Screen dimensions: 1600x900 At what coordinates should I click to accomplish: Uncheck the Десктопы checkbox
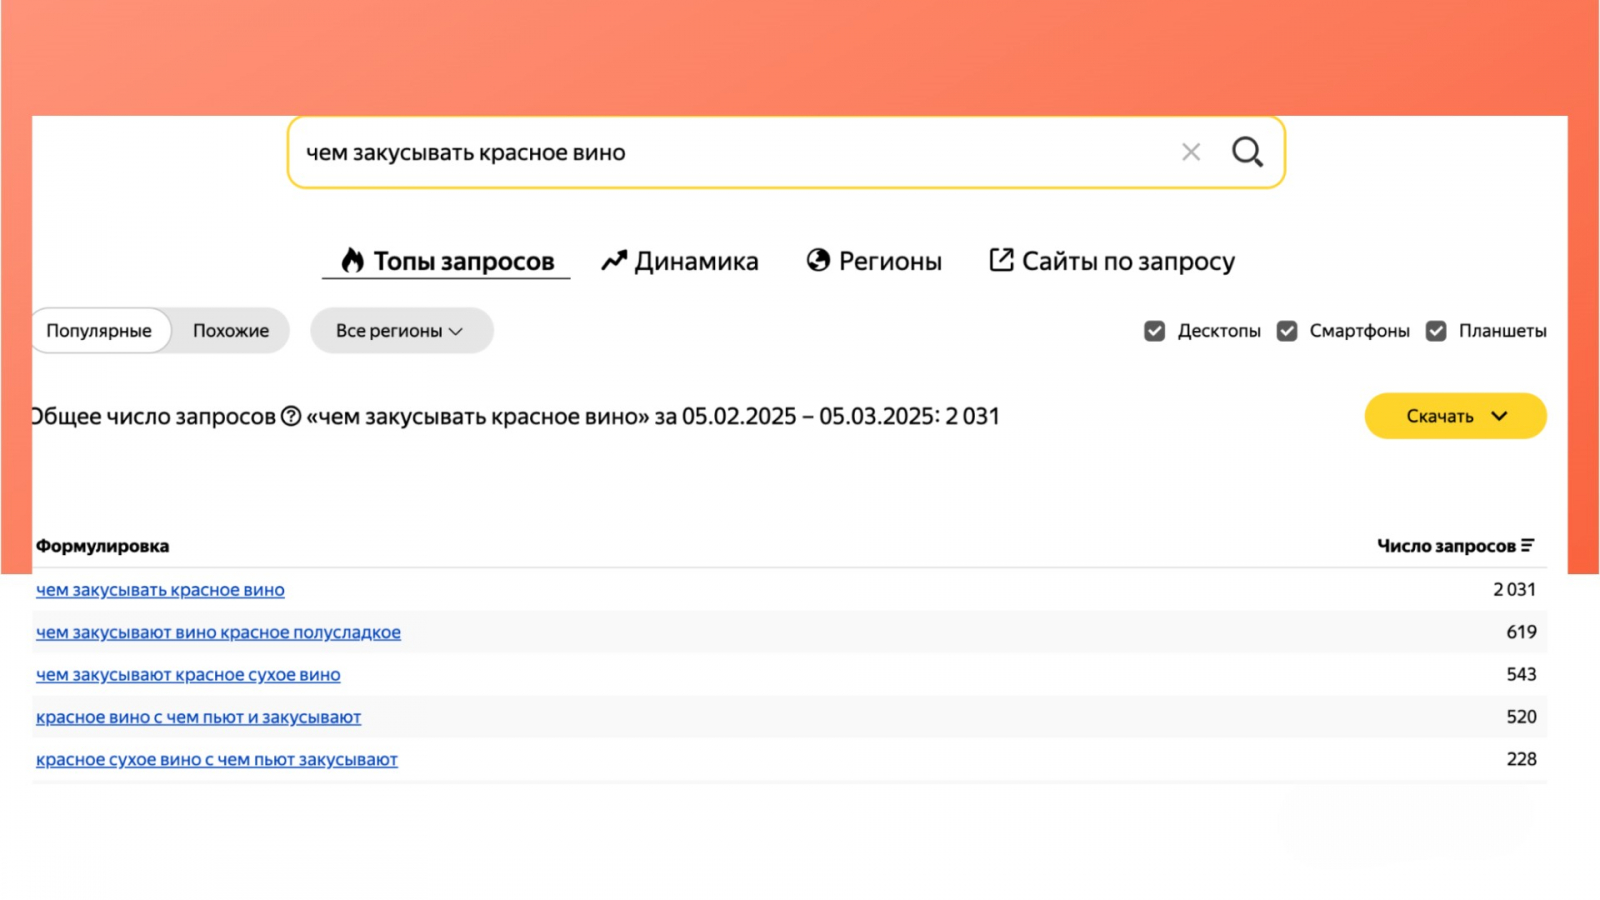[1154, 331]
